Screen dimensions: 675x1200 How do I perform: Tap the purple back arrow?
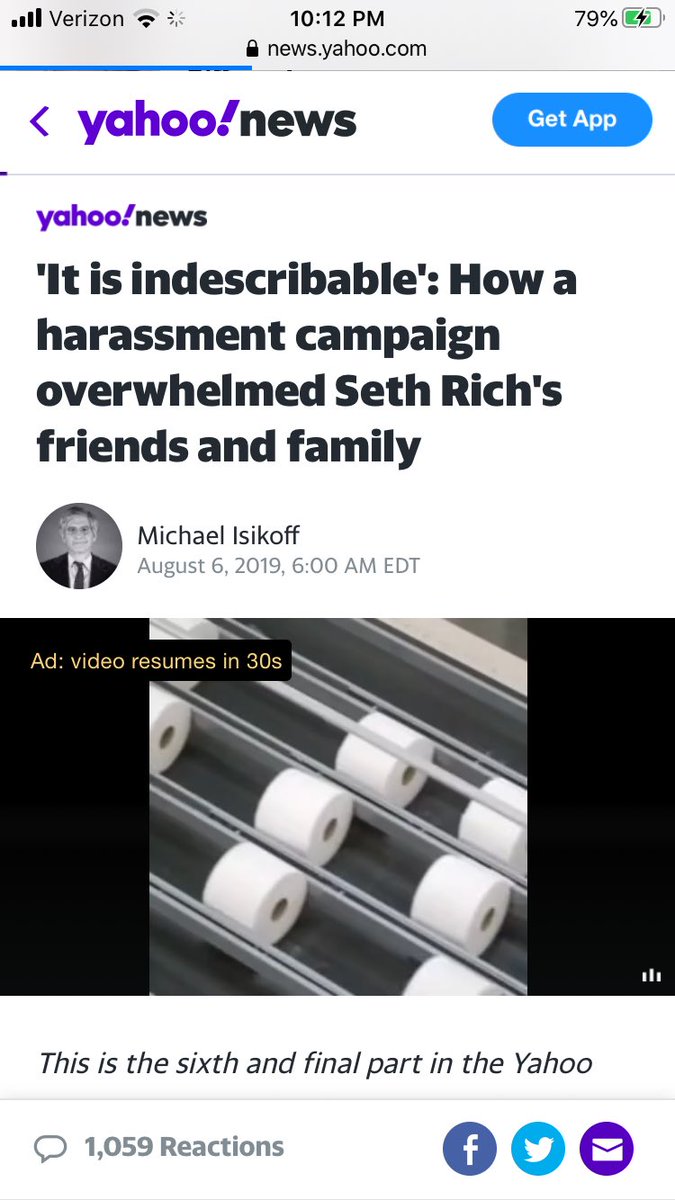(x=40, y=122)
